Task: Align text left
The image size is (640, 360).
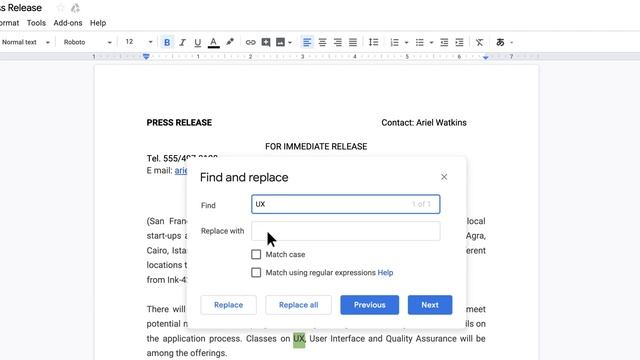Action: (307, 42)
